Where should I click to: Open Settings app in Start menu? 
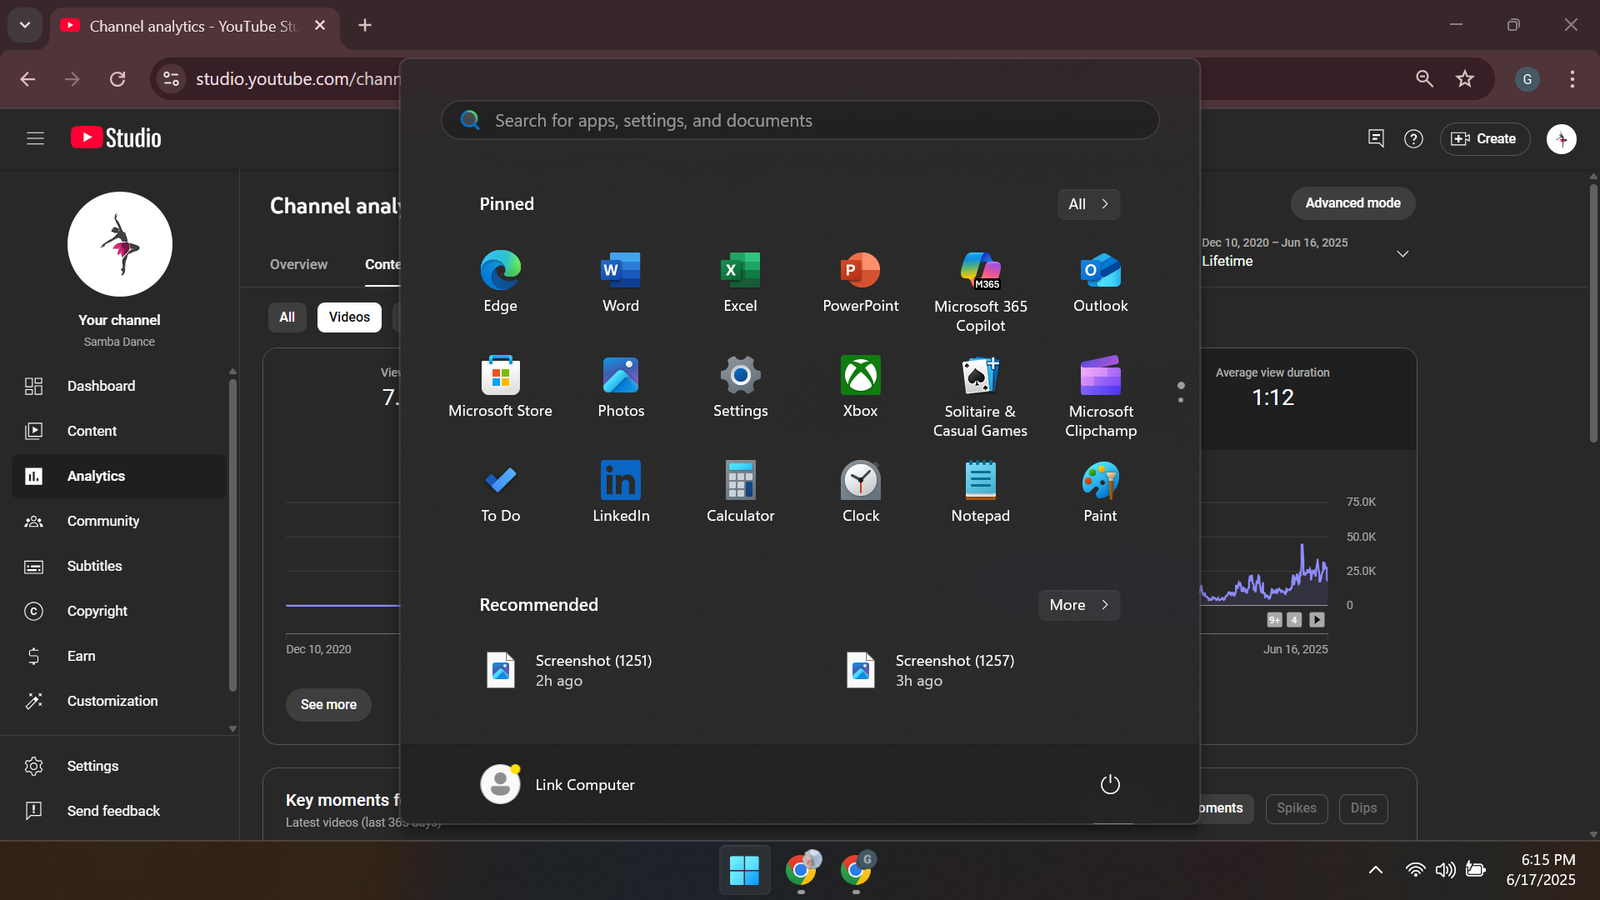(740, 387)
